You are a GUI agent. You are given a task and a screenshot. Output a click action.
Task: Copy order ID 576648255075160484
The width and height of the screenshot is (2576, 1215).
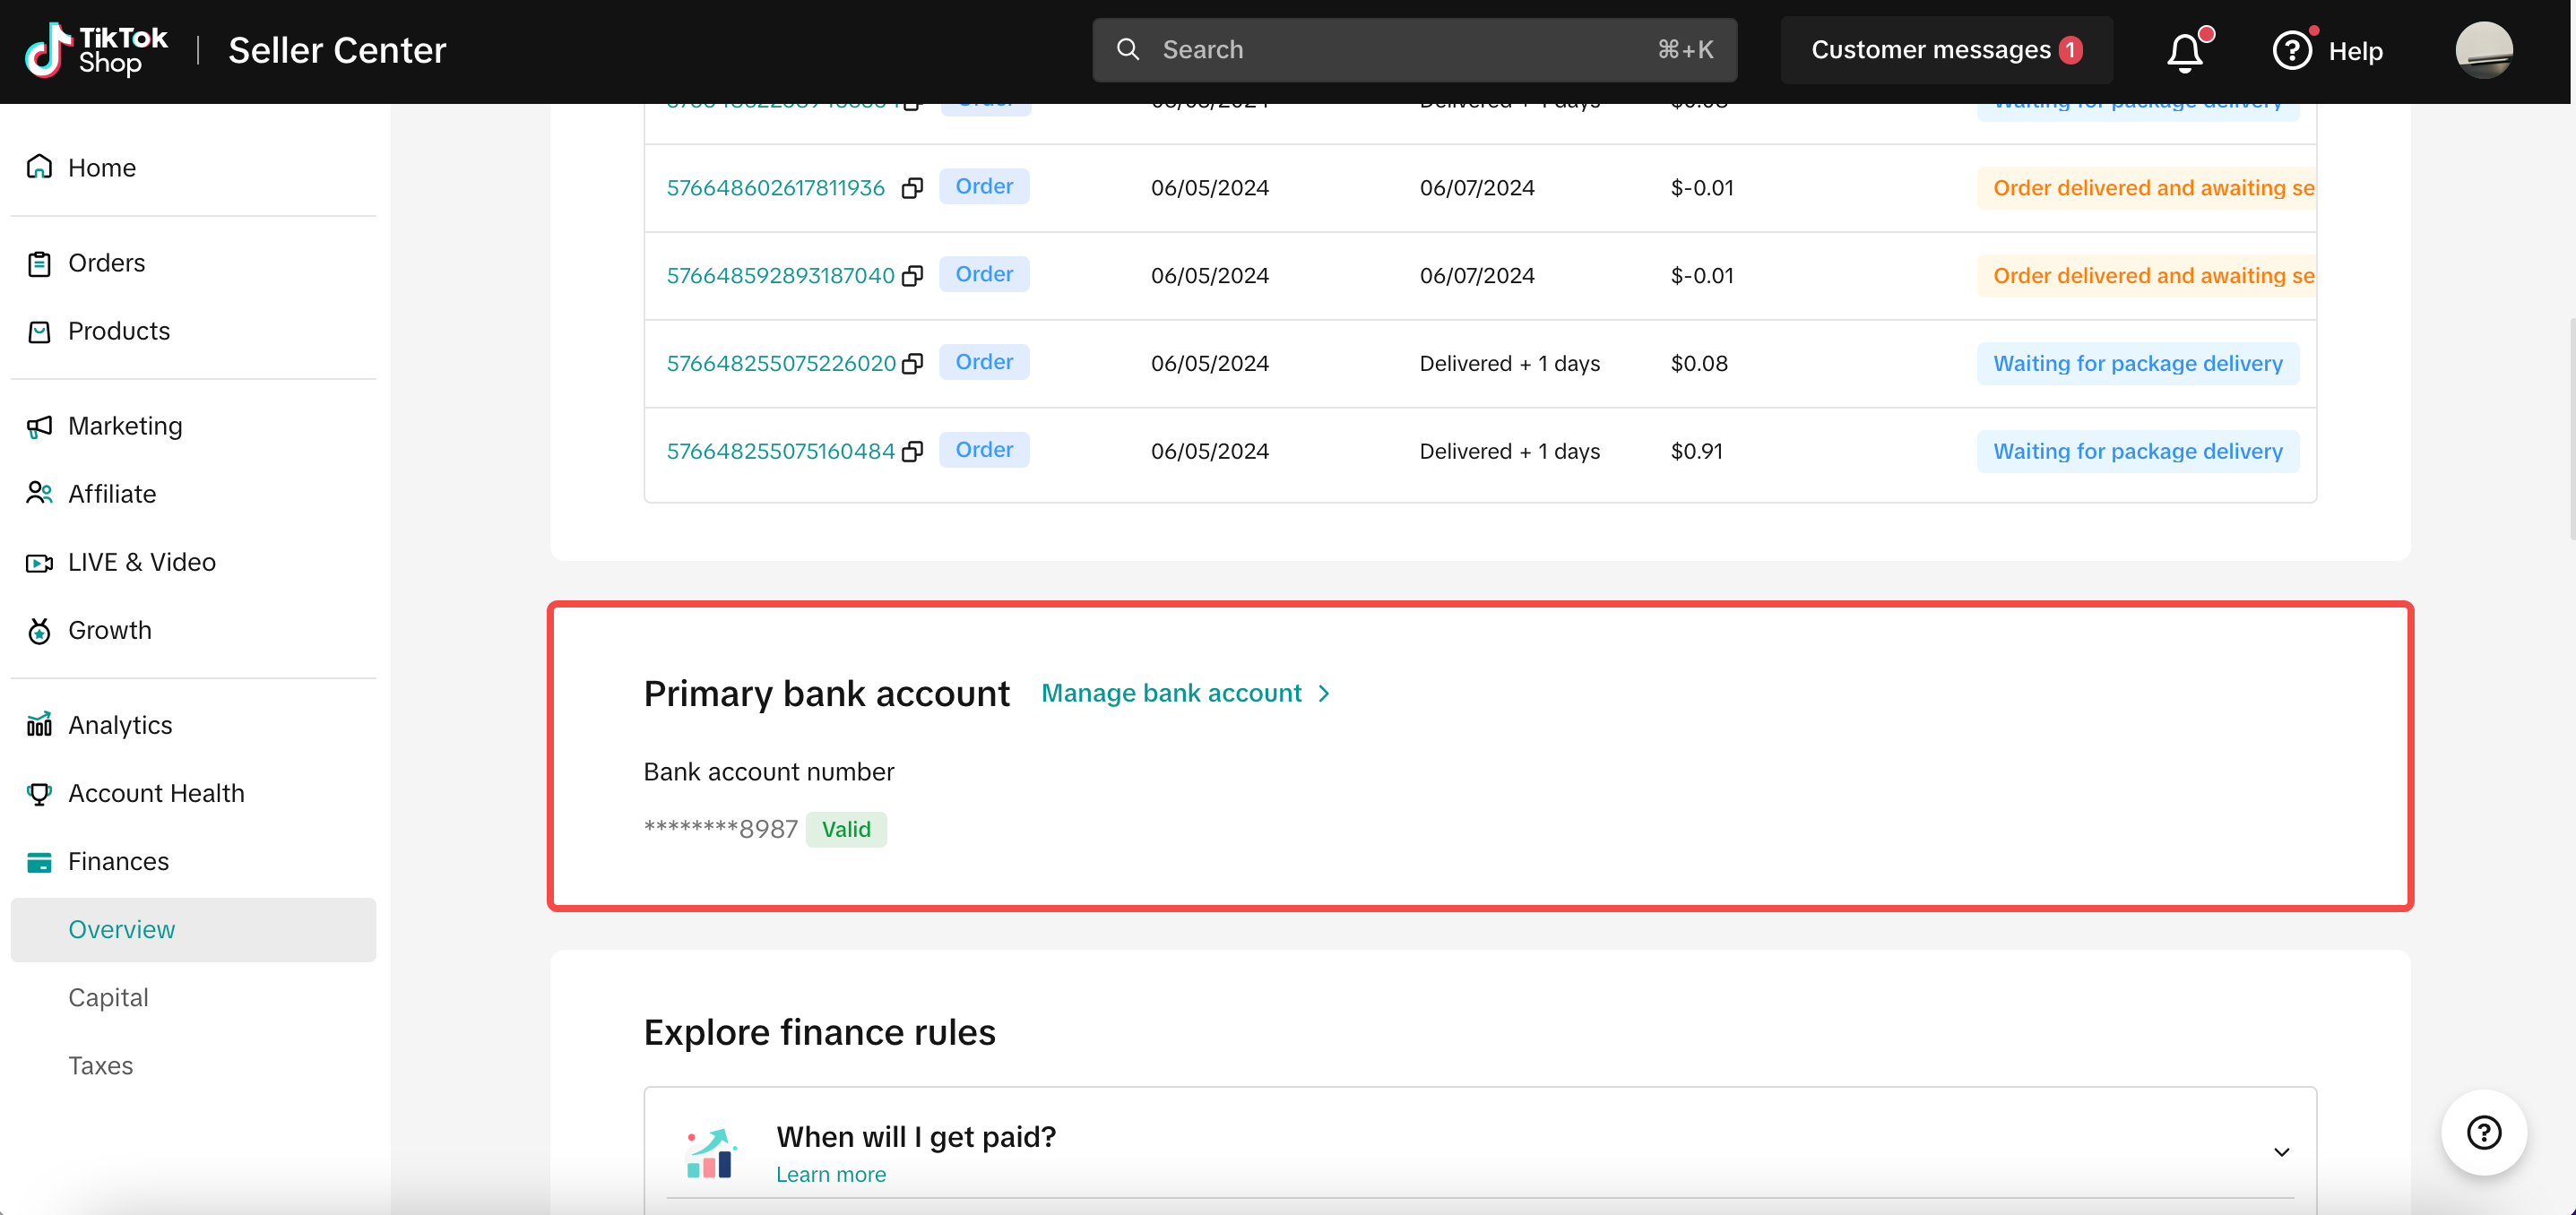pos(912,452)
